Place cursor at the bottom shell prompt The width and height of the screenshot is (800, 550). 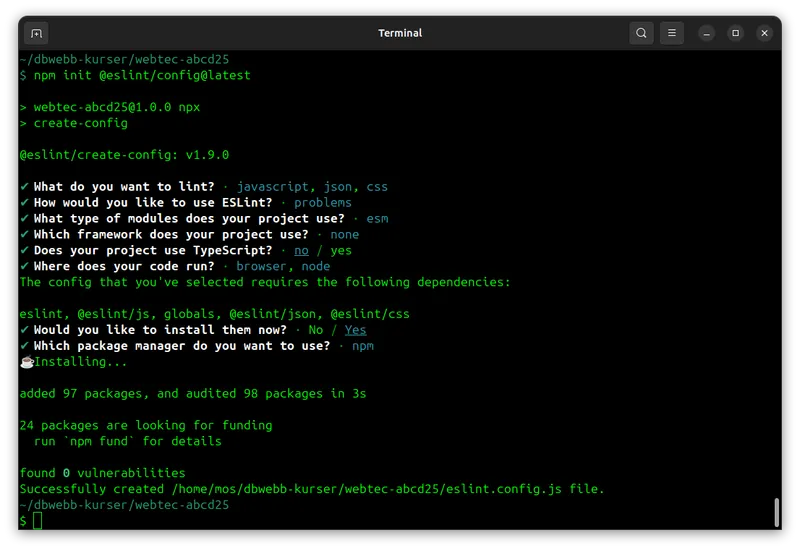(x=38, y=521)
